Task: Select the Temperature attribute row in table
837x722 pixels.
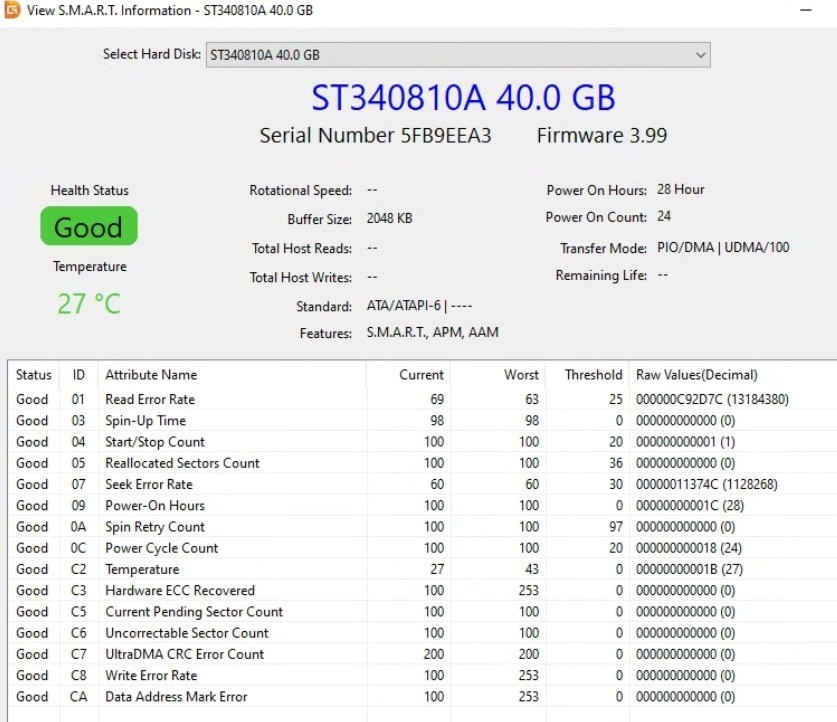Action: [x=422, y=569]
